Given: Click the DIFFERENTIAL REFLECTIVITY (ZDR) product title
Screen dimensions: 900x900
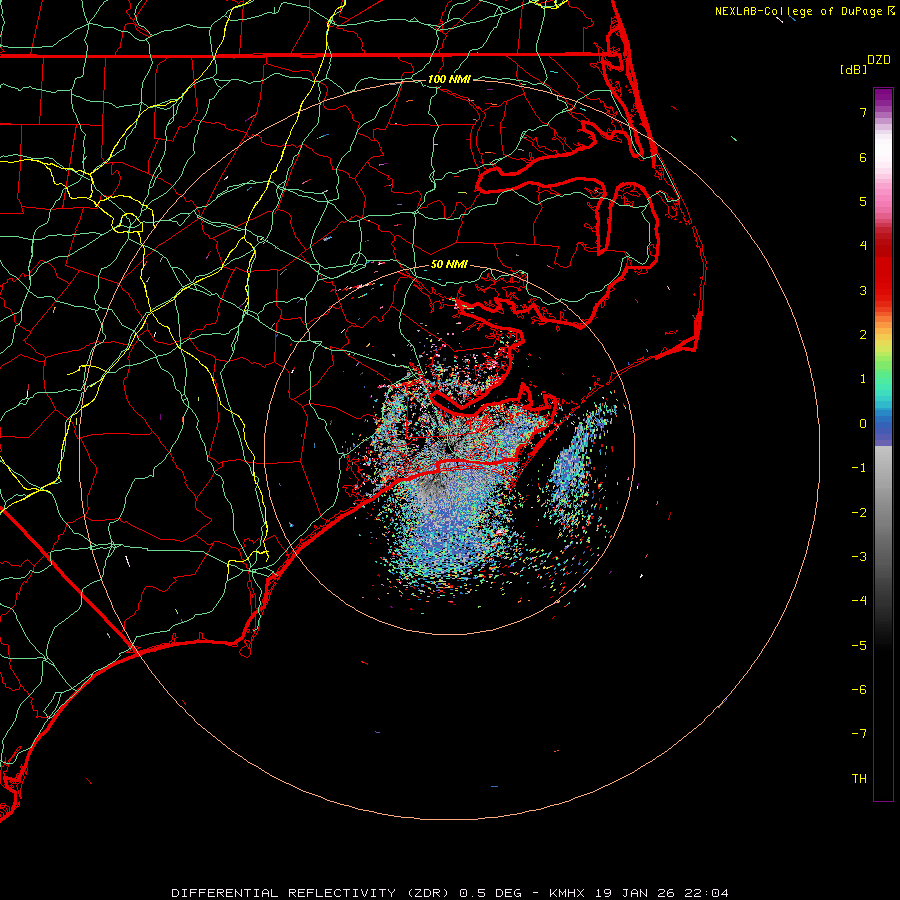Looking at the screenshot, I should (312, 893).
